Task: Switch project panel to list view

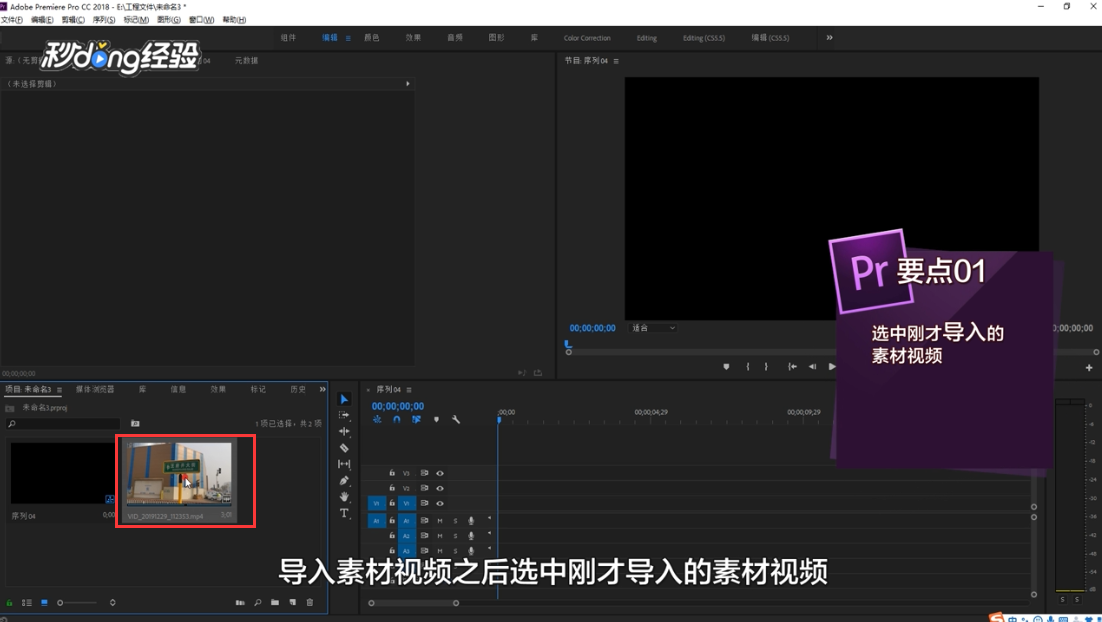Action: [27, 602]
